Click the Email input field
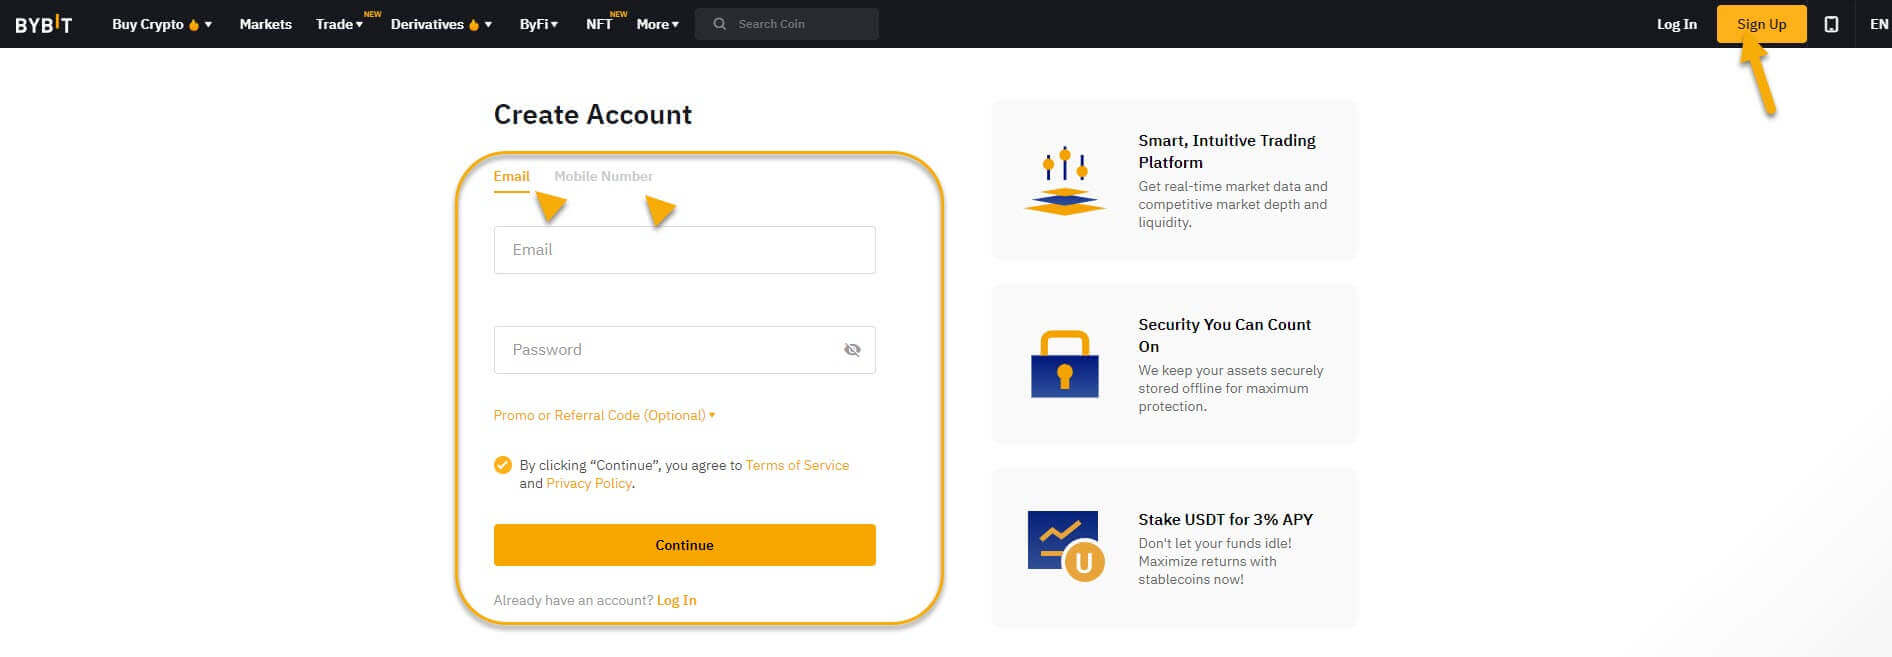The image size is (1892, 657). coord(684,250)
